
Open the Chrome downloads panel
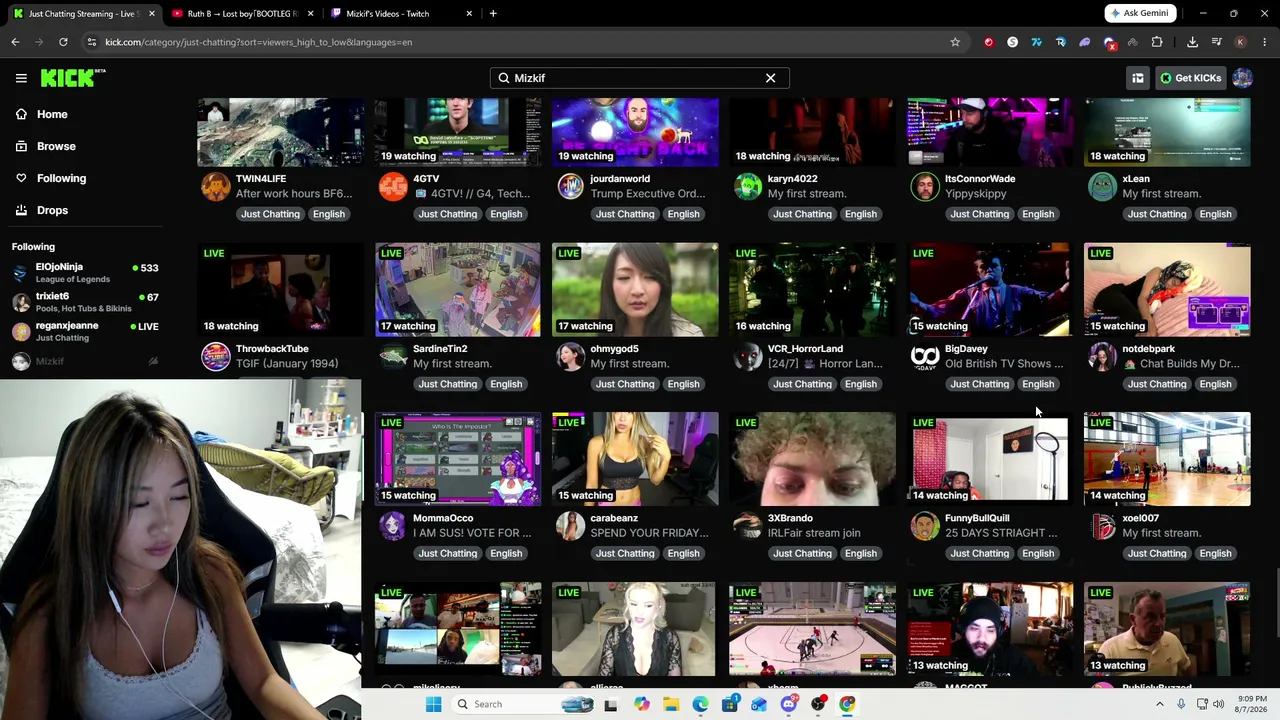pos(1192,42)
